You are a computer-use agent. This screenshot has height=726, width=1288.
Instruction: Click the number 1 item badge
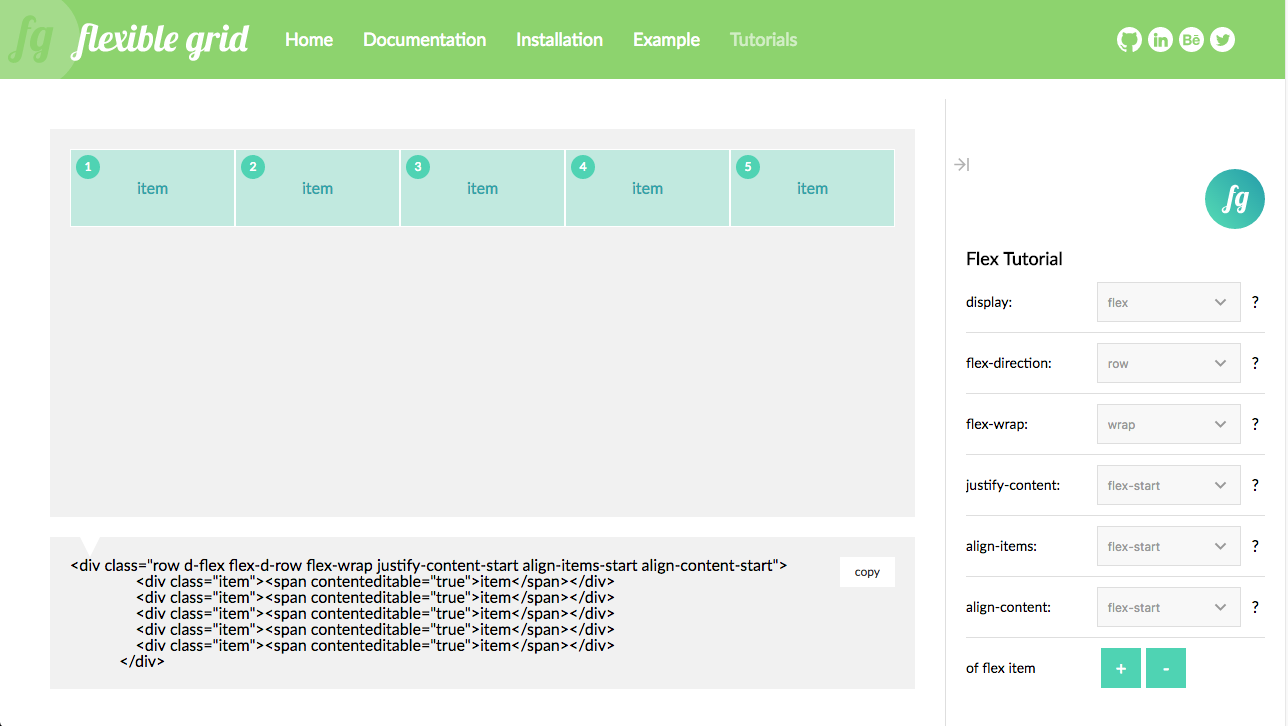coord(88,167)
